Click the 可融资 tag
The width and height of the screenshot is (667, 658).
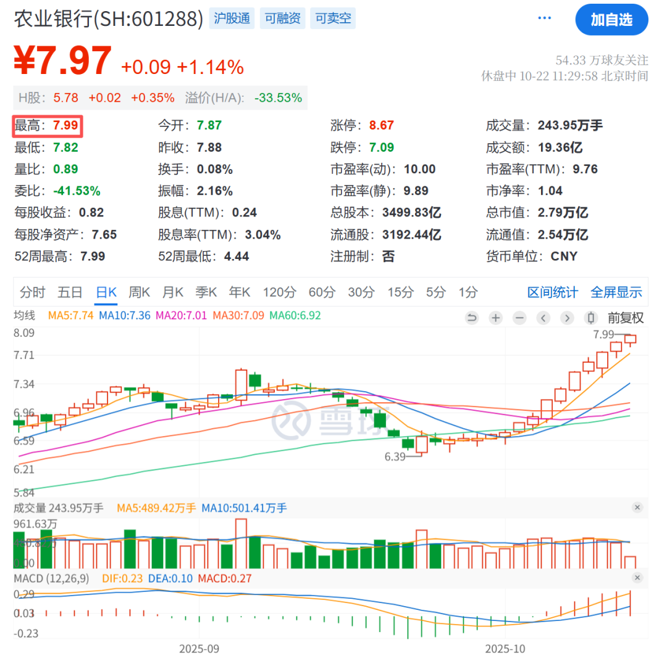[282, 18]
